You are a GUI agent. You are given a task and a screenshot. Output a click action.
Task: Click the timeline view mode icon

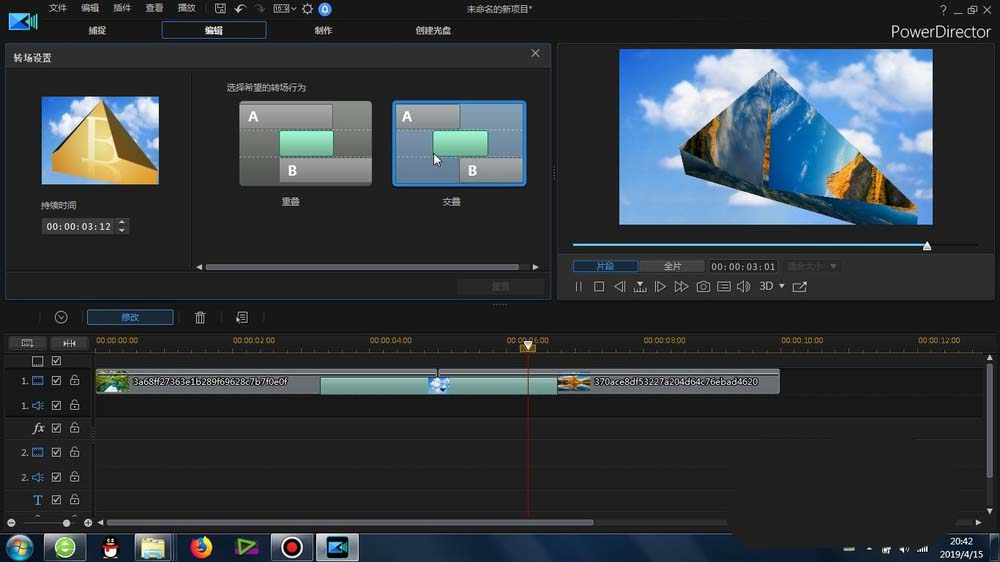[27, 343]
